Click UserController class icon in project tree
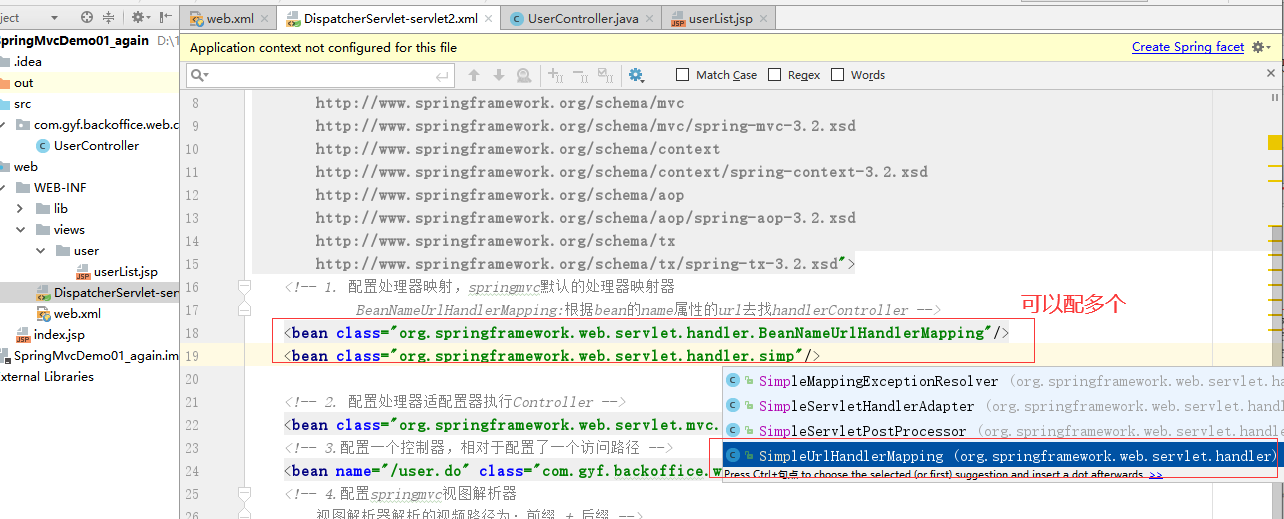This screenshot has width=1284, height=519. [43, 146]
